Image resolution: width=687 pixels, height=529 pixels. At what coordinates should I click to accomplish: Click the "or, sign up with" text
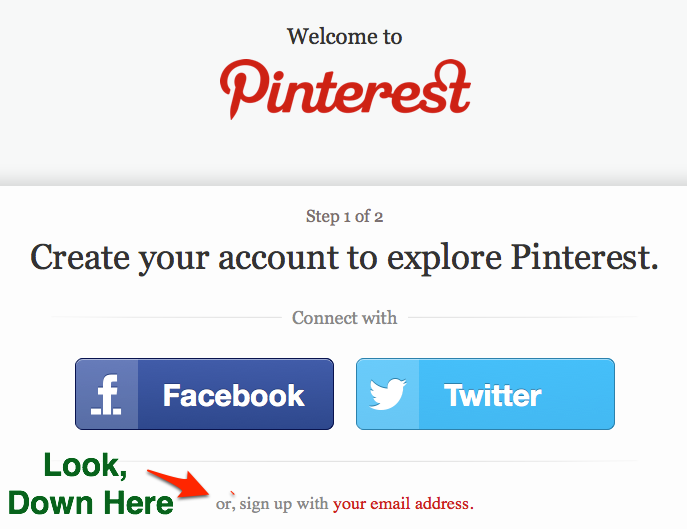click(x=272, y=503)
